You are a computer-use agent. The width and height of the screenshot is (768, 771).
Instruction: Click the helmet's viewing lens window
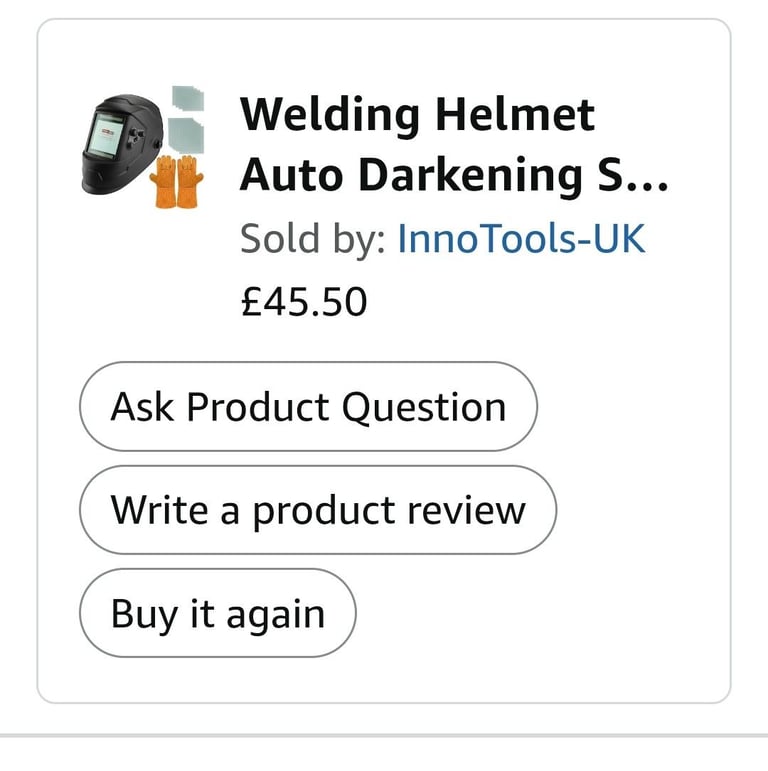coord(105,135)
